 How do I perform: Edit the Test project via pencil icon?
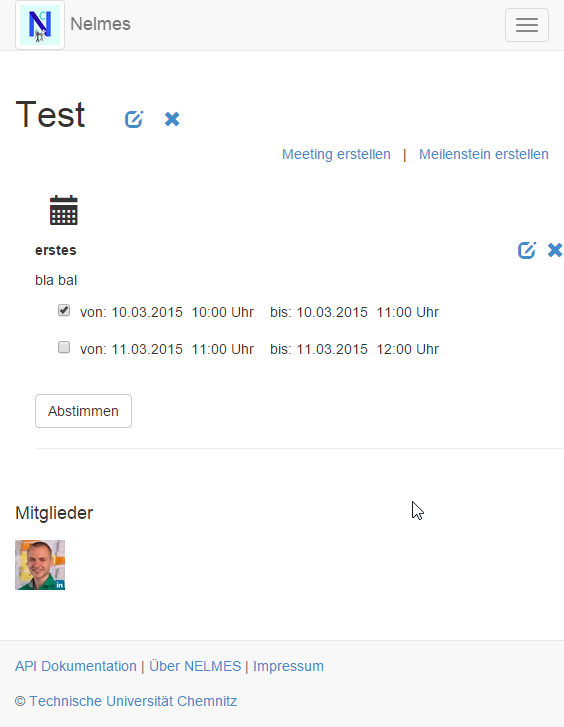tap(134, 119)
